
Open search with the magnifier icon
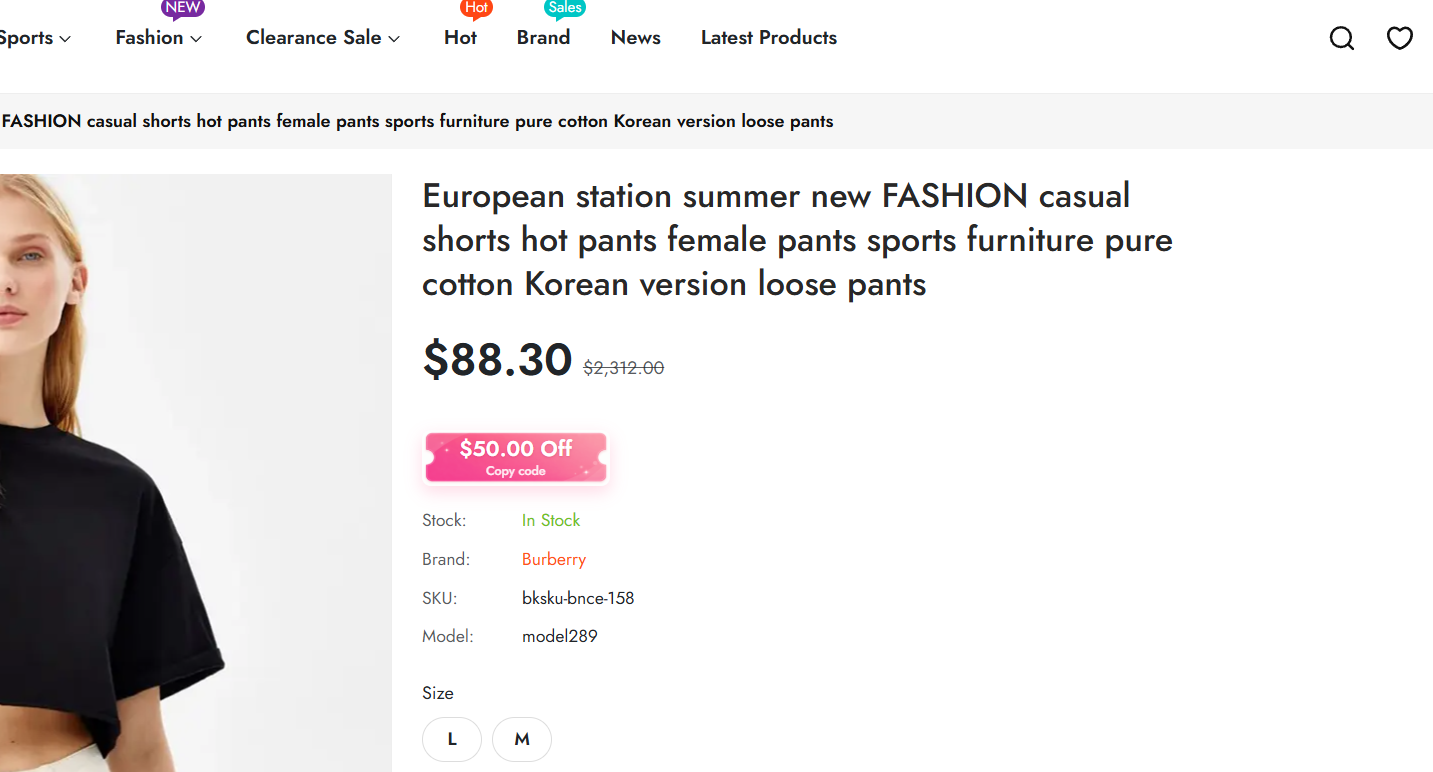point(1341,38)
